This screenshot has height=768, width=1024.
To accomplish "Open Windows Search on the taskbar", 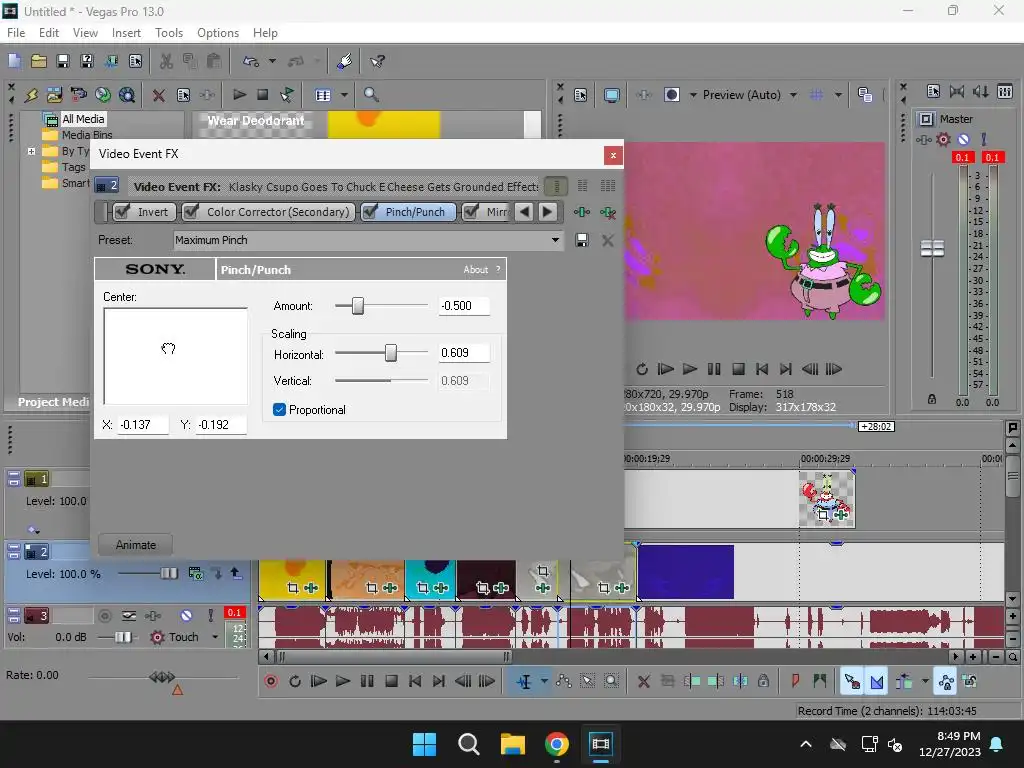I will coord(468,744).
